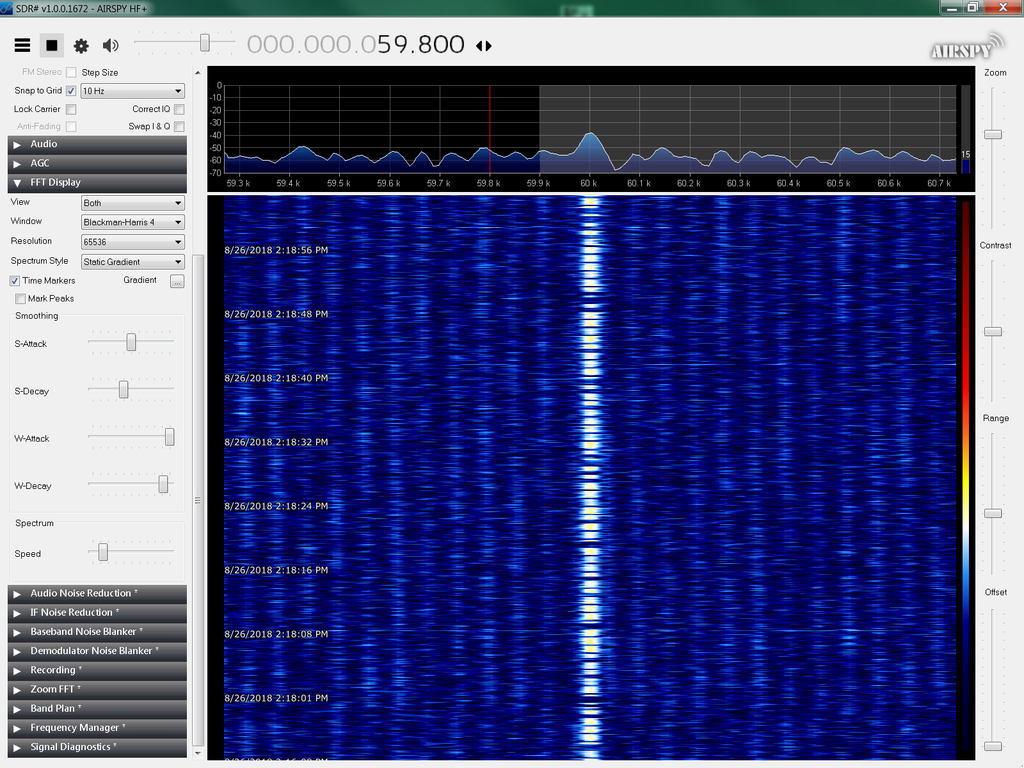Screen dimensions: 1024x768
Task: Adjust the volume slider in the toolbar
Action: pos(204,43)
